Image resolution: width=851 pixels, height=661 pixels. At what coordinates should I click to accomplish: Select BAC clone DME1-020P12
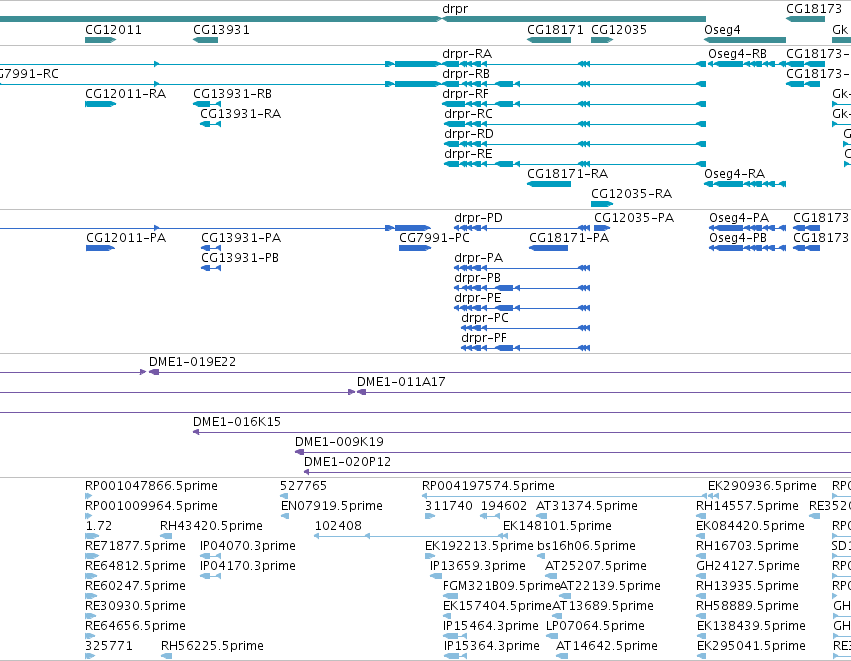(347, 462)
